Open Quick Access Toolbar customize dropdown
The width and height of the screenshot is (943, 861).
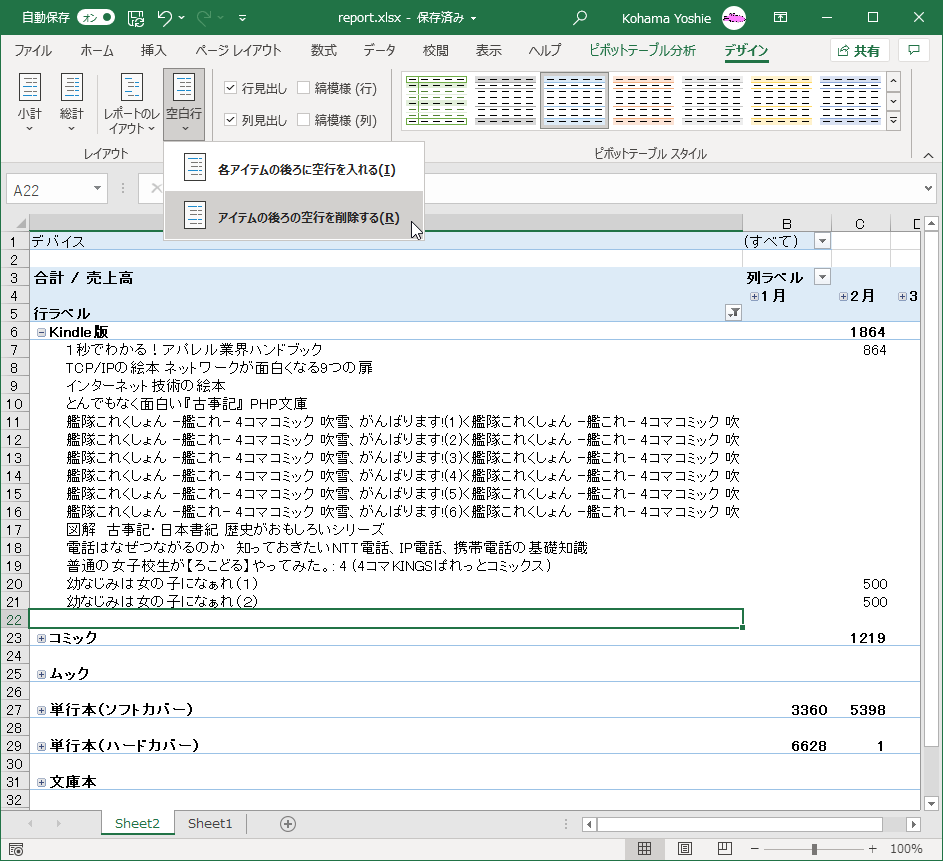[242, 19]
